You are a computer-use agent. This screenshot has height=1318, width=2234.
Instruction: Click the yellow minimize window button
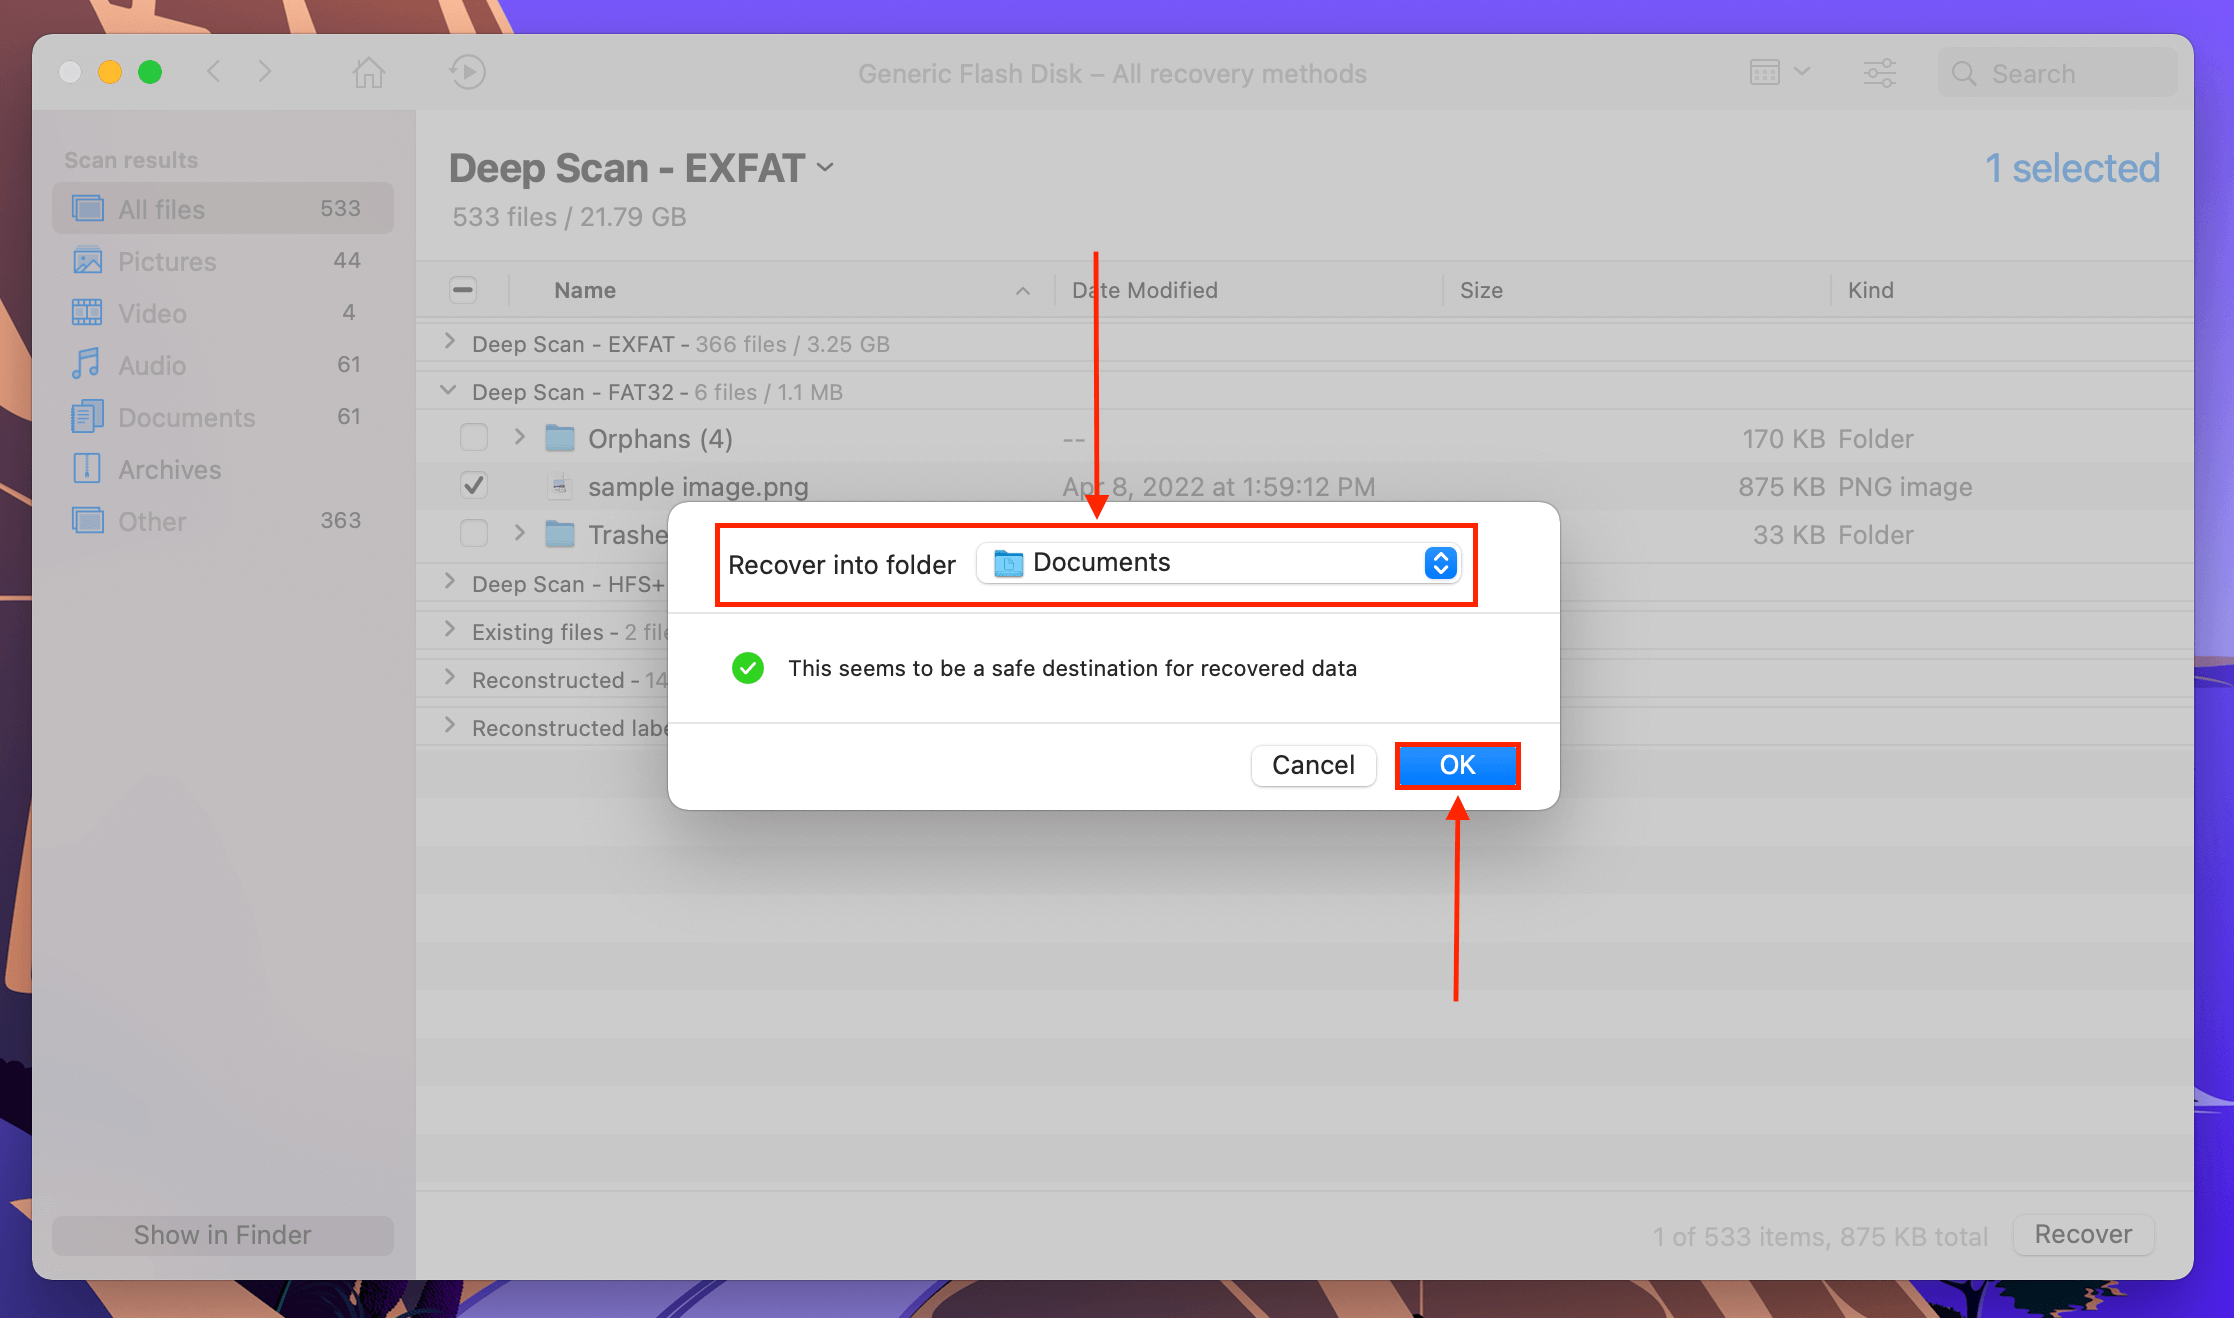(x=110, y=72)
